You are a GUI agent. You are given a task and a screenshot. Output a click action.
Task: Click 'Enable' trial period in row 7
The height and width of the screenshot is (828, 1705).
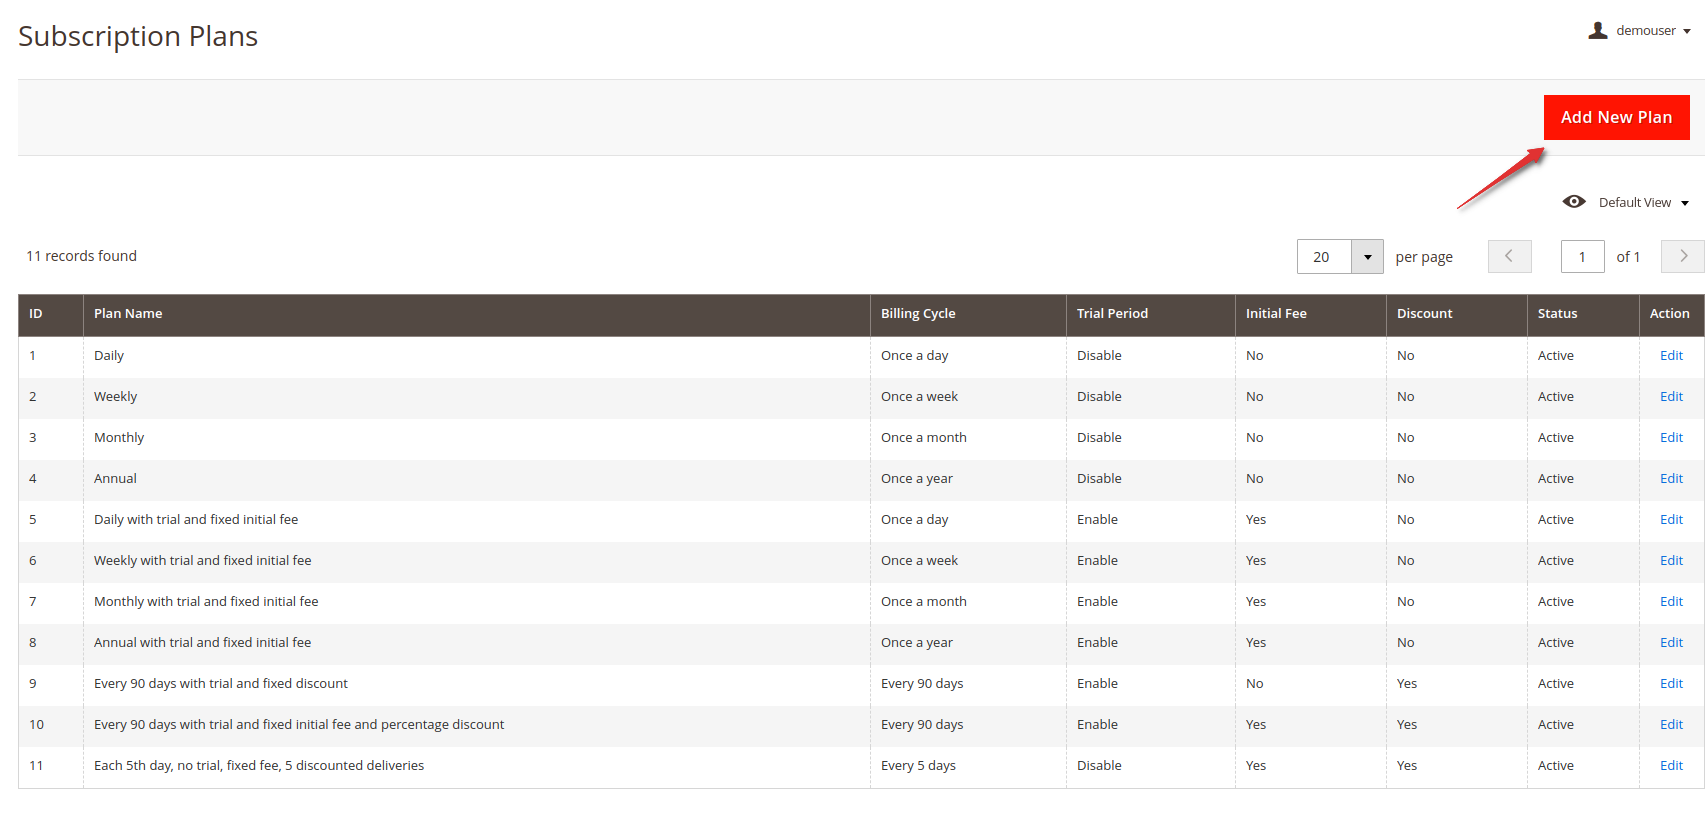pyautogui.click(x=1097, y=602)
